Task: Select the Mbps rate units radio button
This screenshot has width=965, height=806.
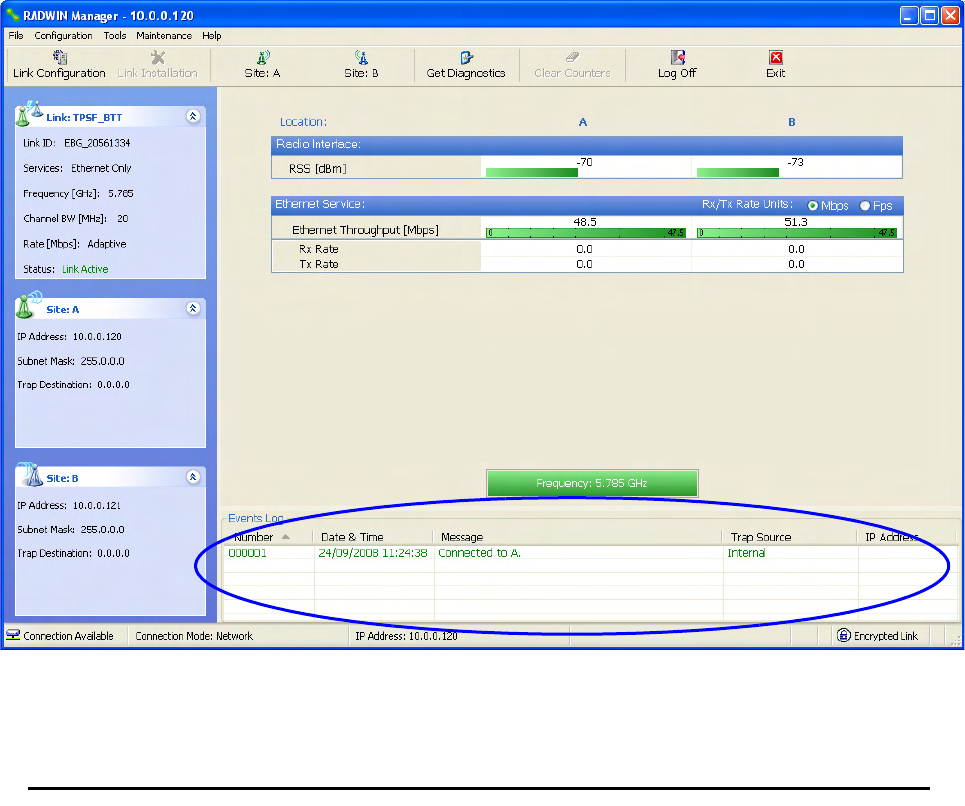Action: (812, 205)
